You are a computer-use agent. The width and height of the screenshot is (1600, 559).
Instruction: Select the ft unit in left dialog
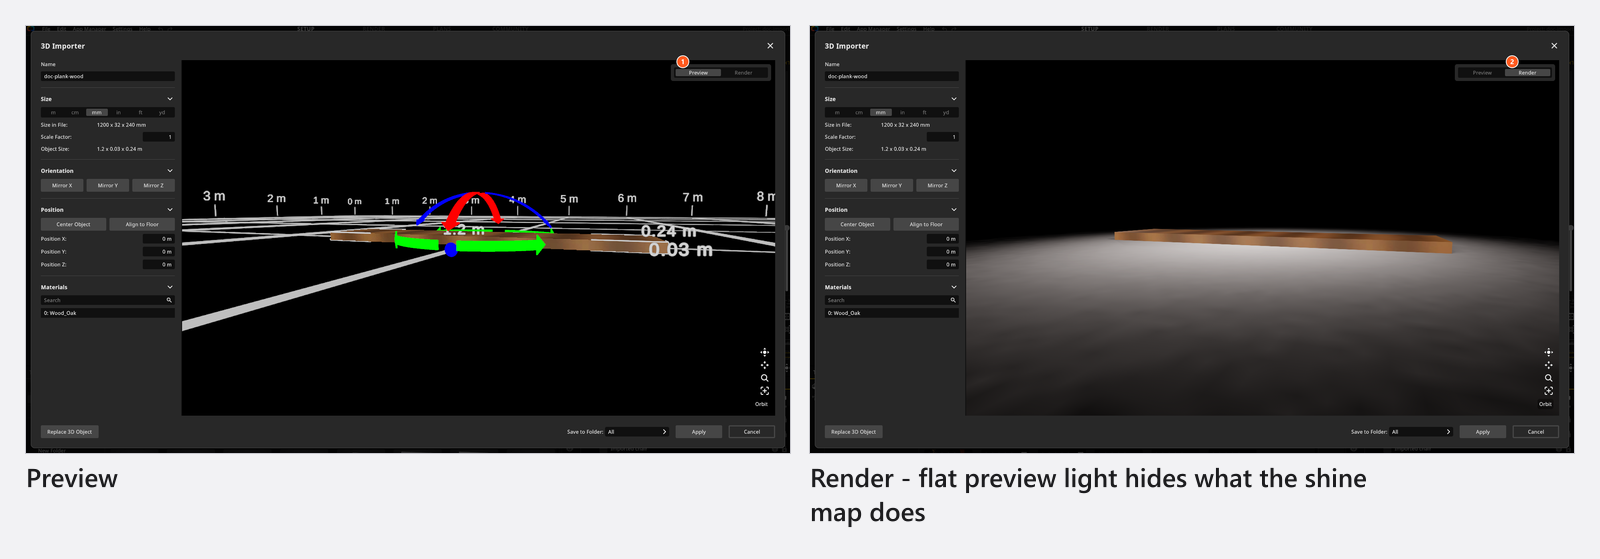tap(140, 112)
